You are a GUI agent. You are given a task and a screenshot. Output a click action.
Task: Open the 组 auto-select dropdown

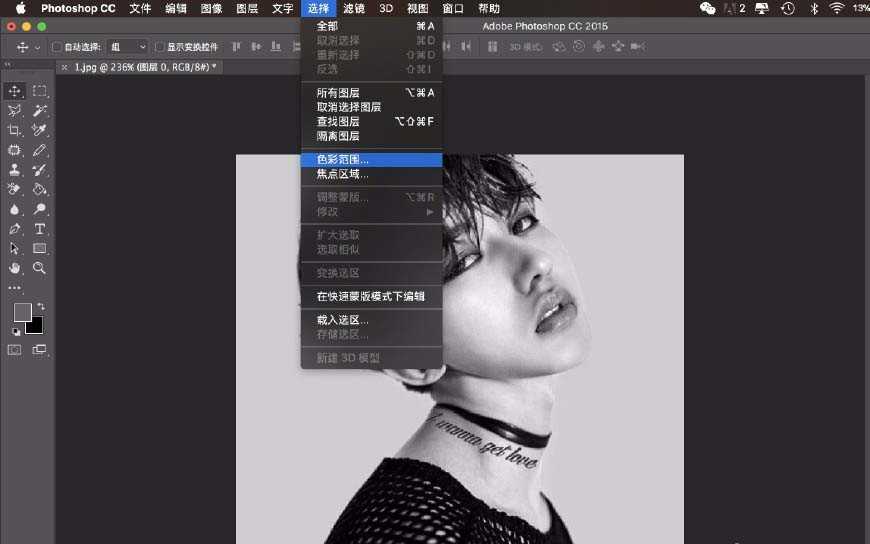pos(128,47)
